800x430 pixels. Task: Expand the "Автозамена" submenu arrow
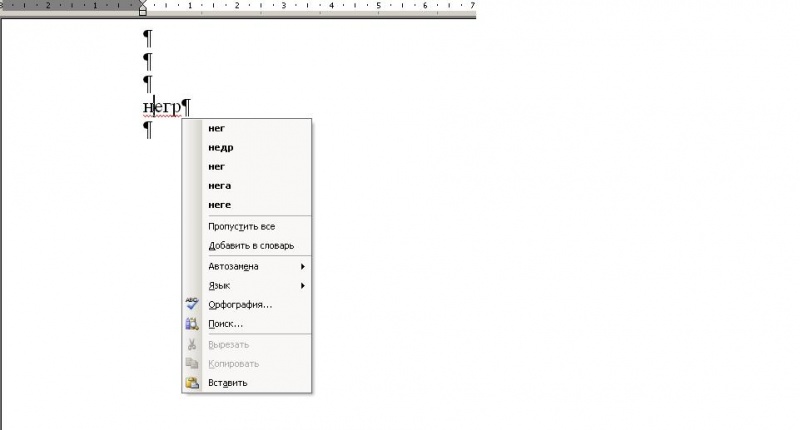(302, 267)
